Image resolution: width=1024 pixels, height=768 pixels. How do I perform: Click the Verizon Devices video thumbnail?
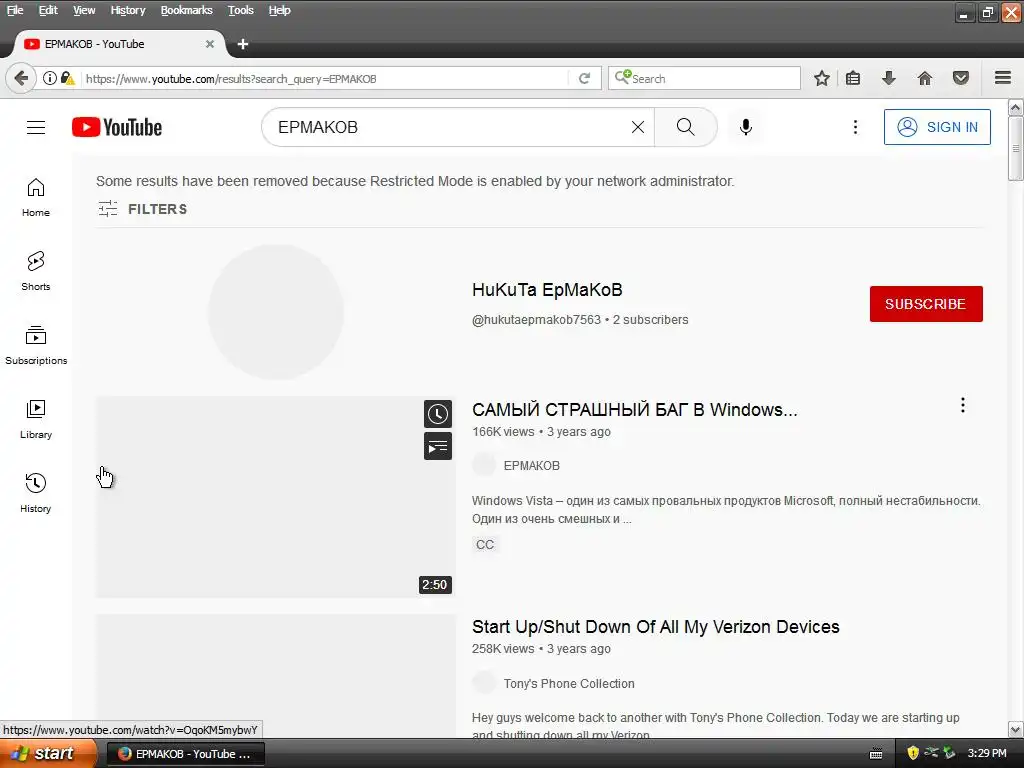click(275, 676)
